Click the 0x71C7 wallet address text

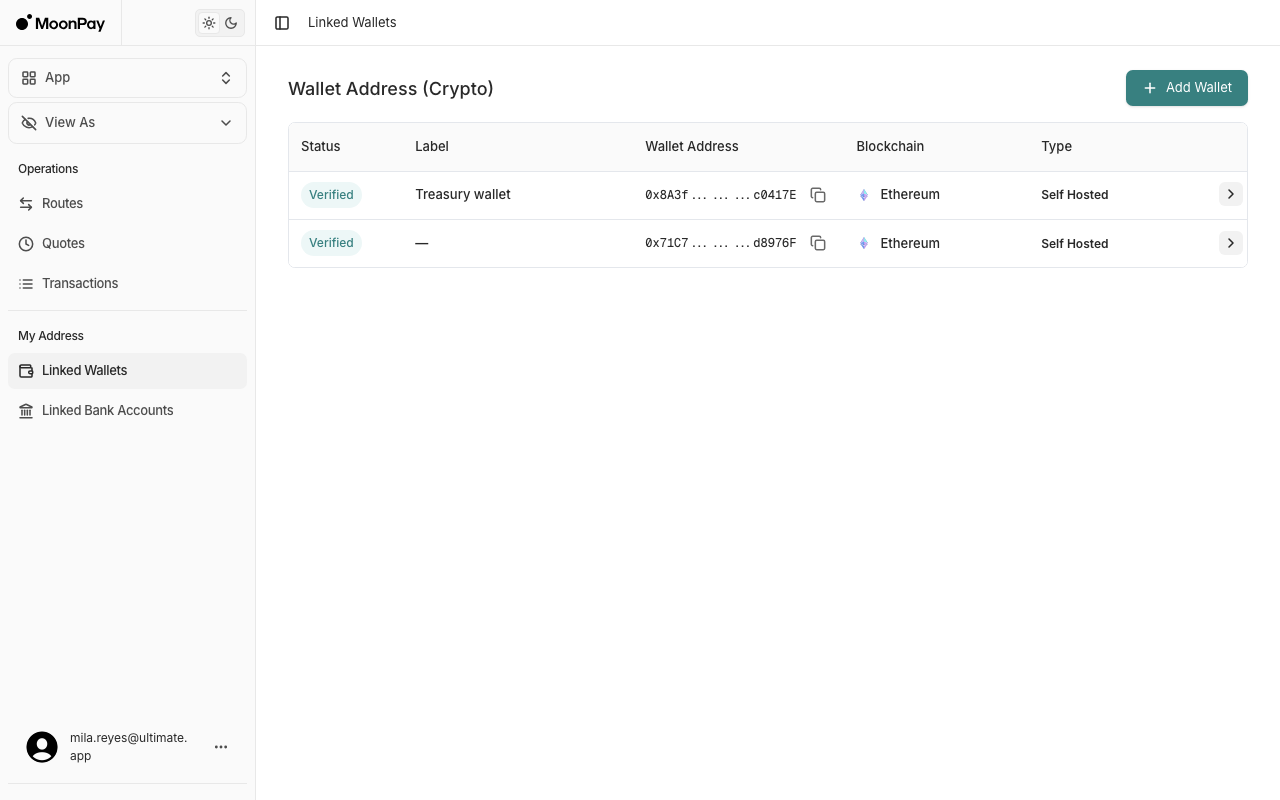[721, 243]
